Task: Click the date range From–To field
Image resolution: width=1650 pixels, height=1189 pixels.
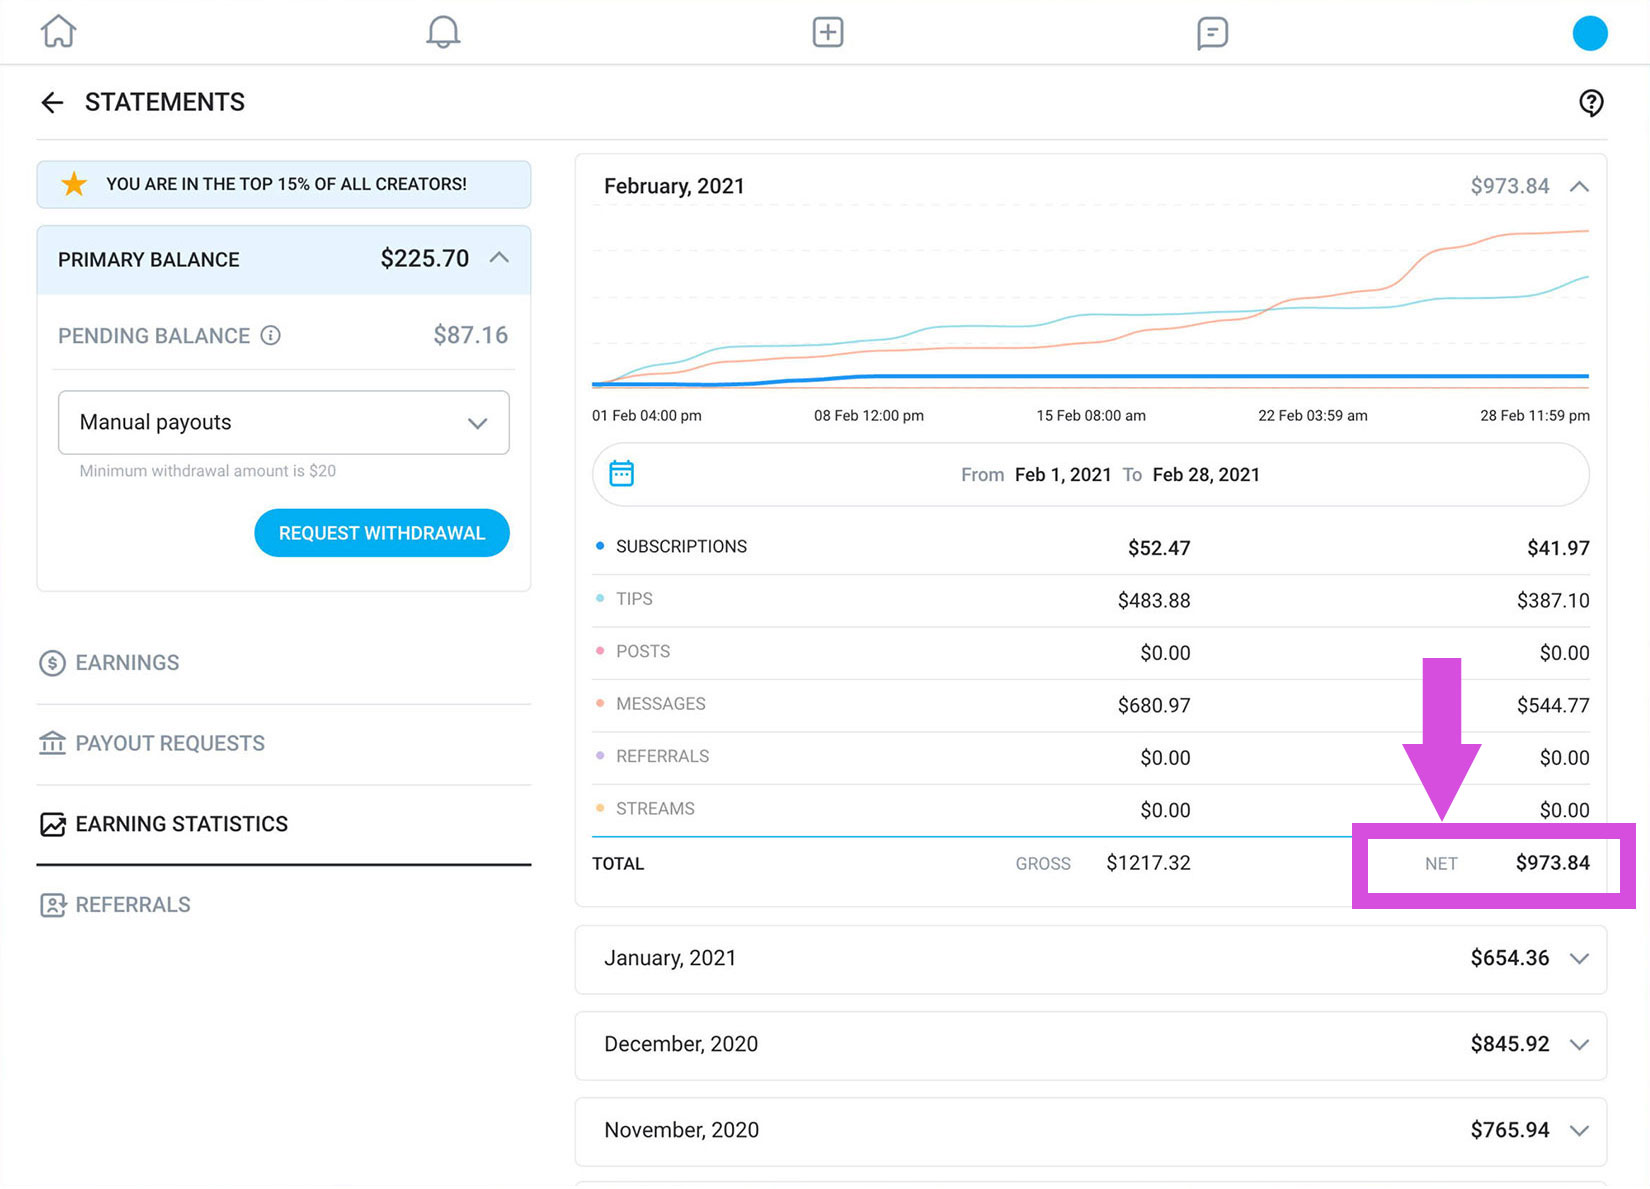Action: 1110,475
